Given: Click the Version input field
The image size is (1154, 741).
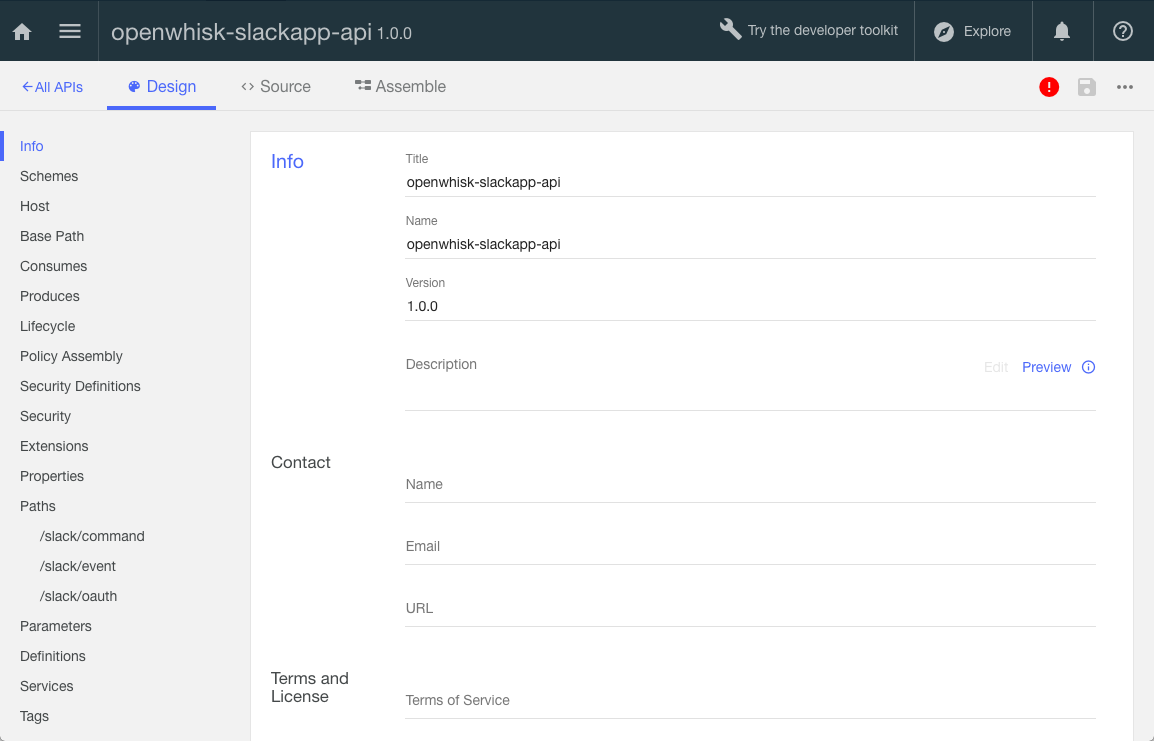Looking at the screenshot, I should click(x=750, y=306).
